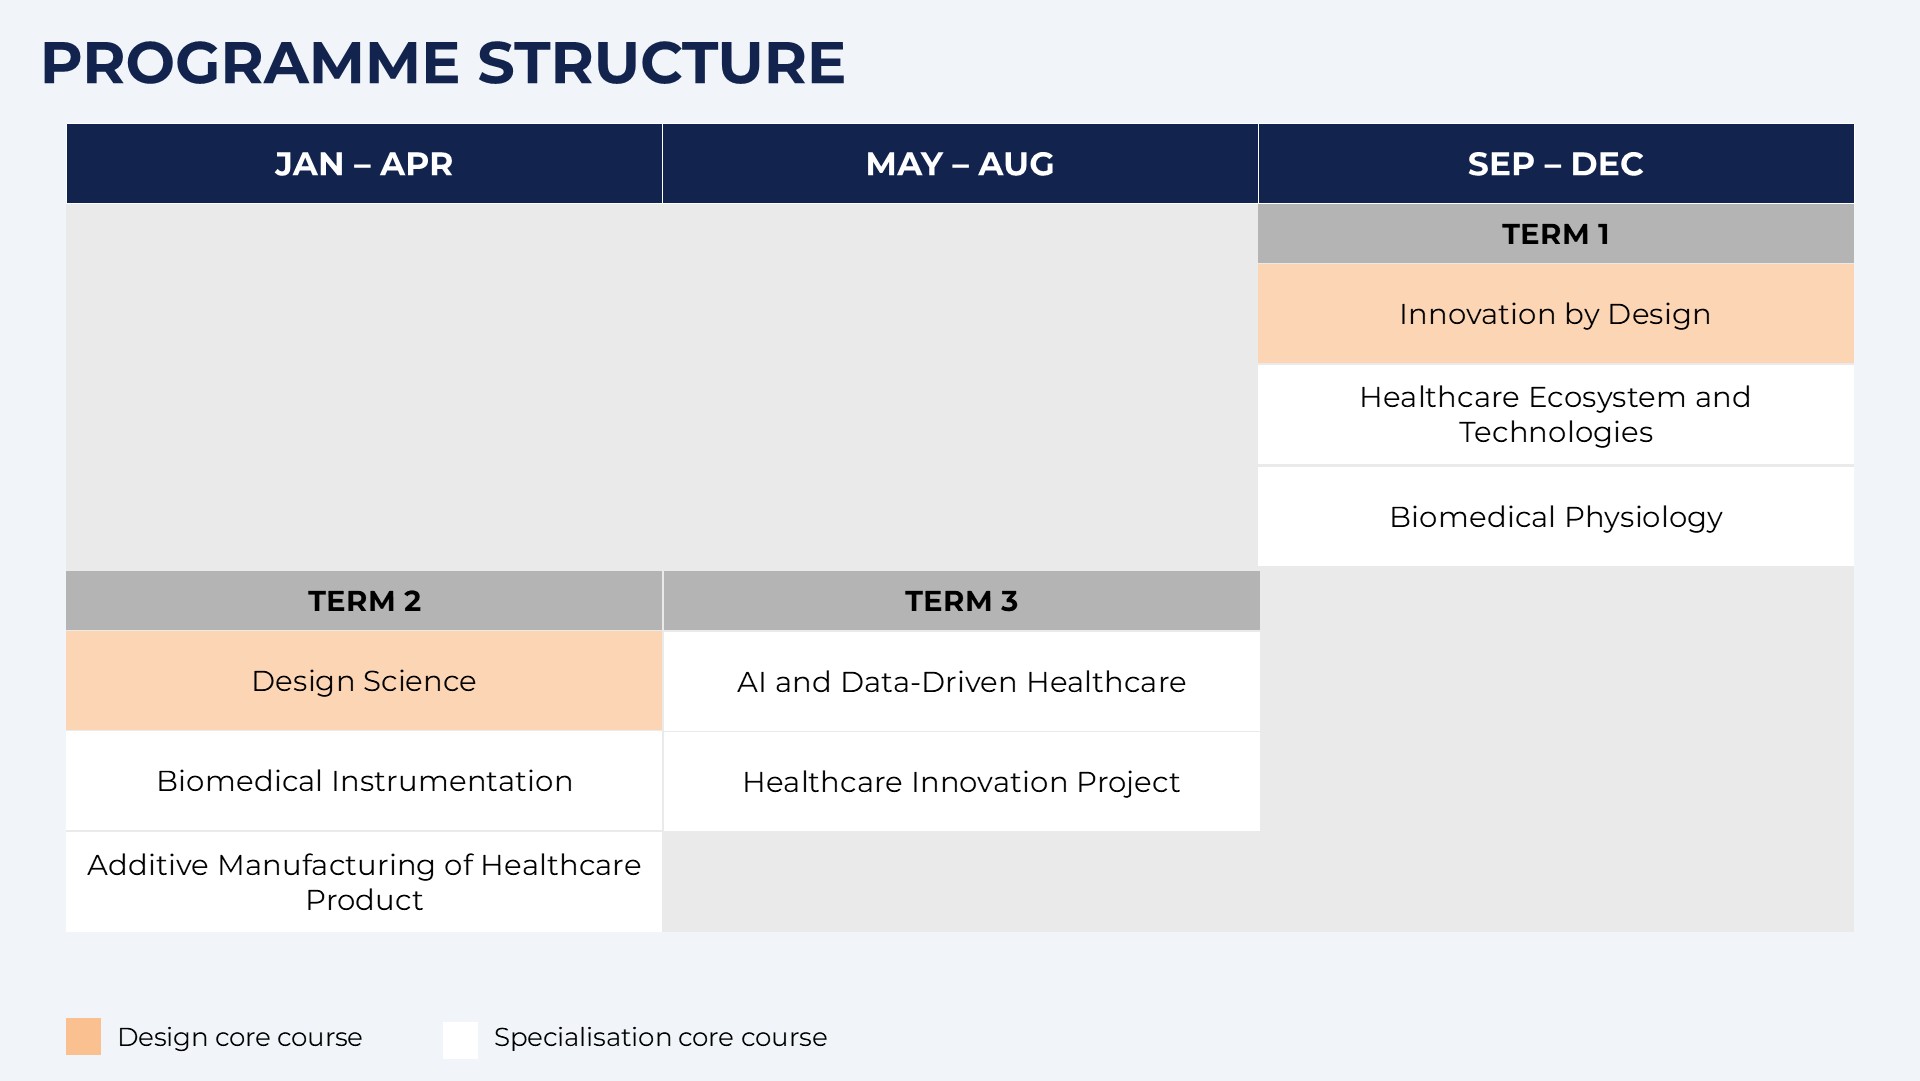Select the MAY – AUG column header

(x=960, y=164)
